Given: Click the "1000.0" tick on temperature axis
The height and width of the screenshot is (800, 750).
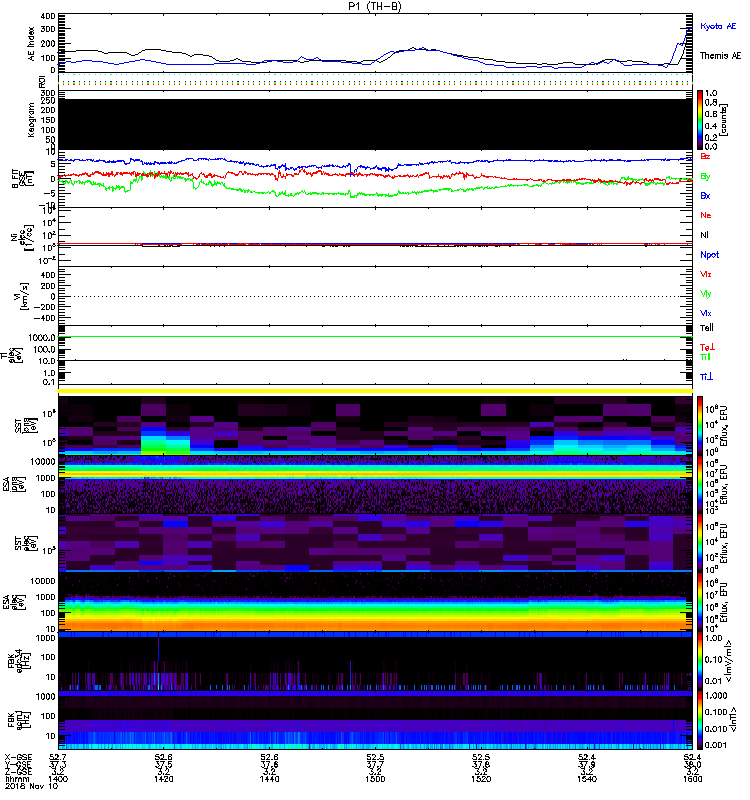Looking at the screenshot, I should coord(42,338).
